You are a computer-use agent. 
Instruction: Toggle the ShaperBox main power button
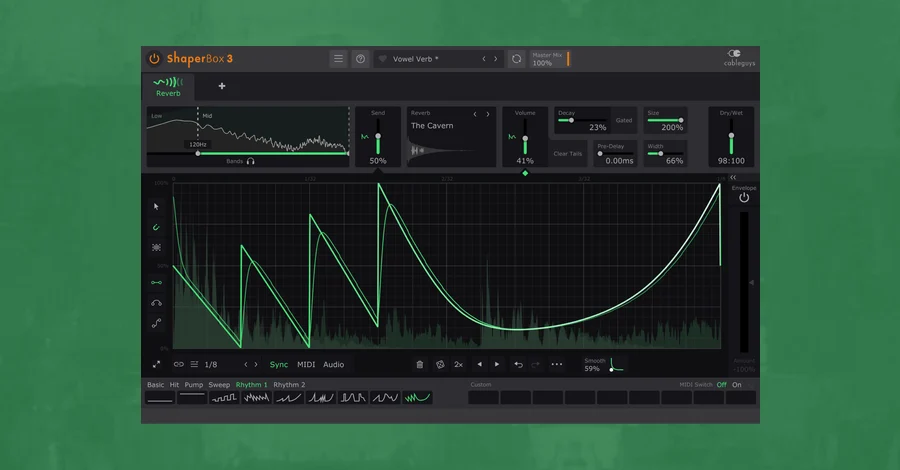pyautogui.click(x=154, y=59)
